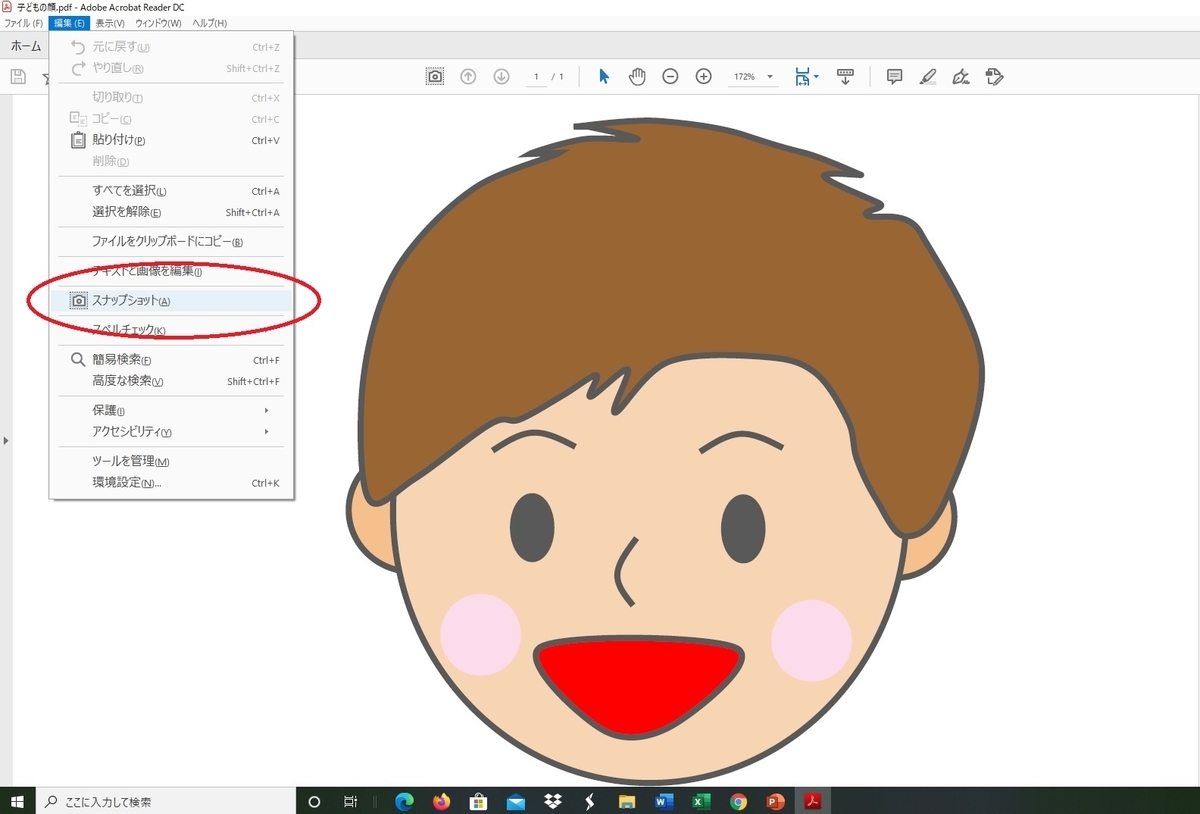Screen dimensions: 1200x814
Task: Click the ここに入力して検索 taskbar search box
Action: (166, 801)
